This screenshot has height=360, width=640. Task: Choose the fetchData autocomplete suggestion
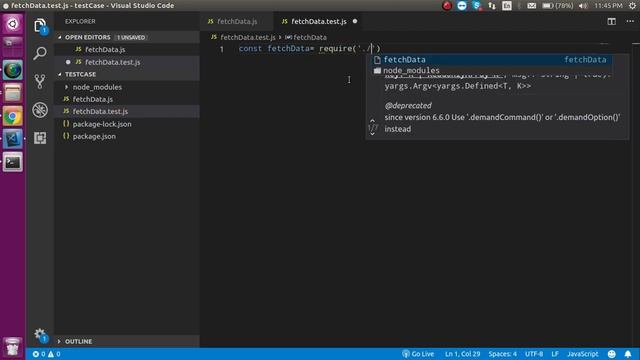[x=491, y=60]
